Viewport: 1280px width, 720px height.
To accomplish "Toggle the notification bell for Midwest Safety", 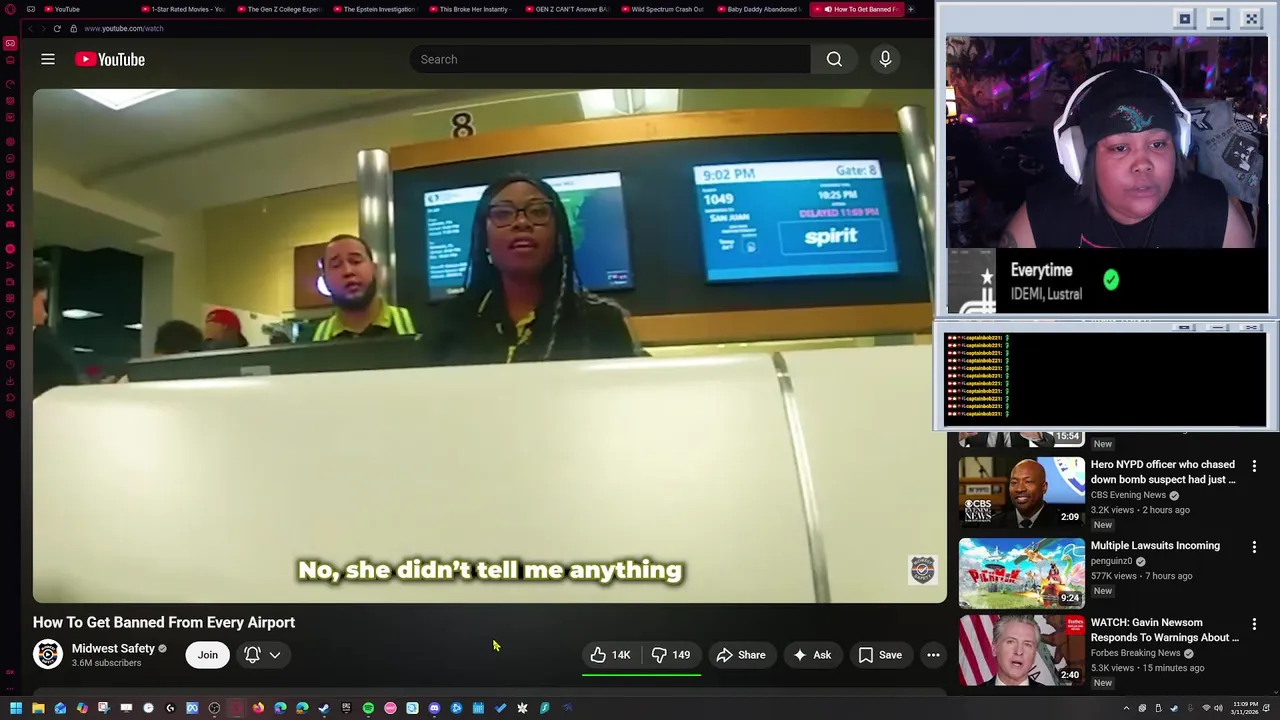I will (252, 655).
